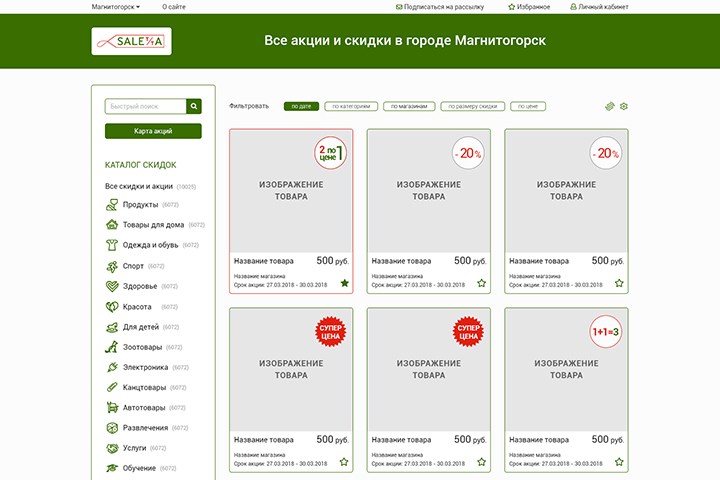Viewport: 720px width, 480px height.
Task: Open the Личный кабинет account link
Action: click(x=603, y=7)
